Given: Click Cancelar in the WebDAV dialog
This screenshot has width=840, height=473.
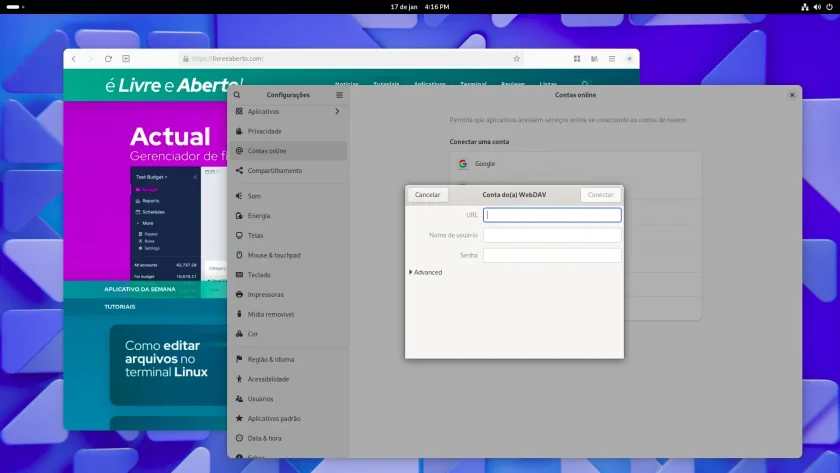Looking at the screenshot, I should pos(428,195).
